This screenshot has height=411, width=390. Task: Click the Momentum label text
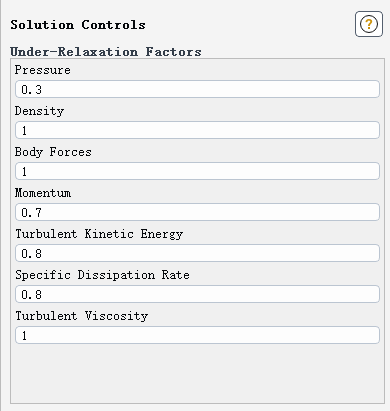point(43,193)
